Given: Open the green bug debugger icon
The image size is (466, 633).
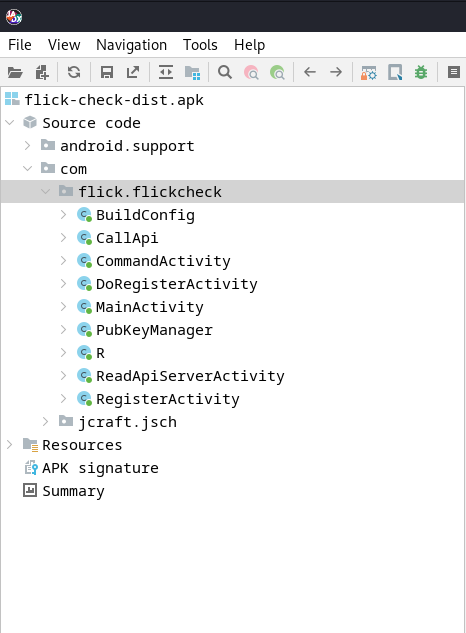Looking at the screenshot, I should click(x=421, y=72).
